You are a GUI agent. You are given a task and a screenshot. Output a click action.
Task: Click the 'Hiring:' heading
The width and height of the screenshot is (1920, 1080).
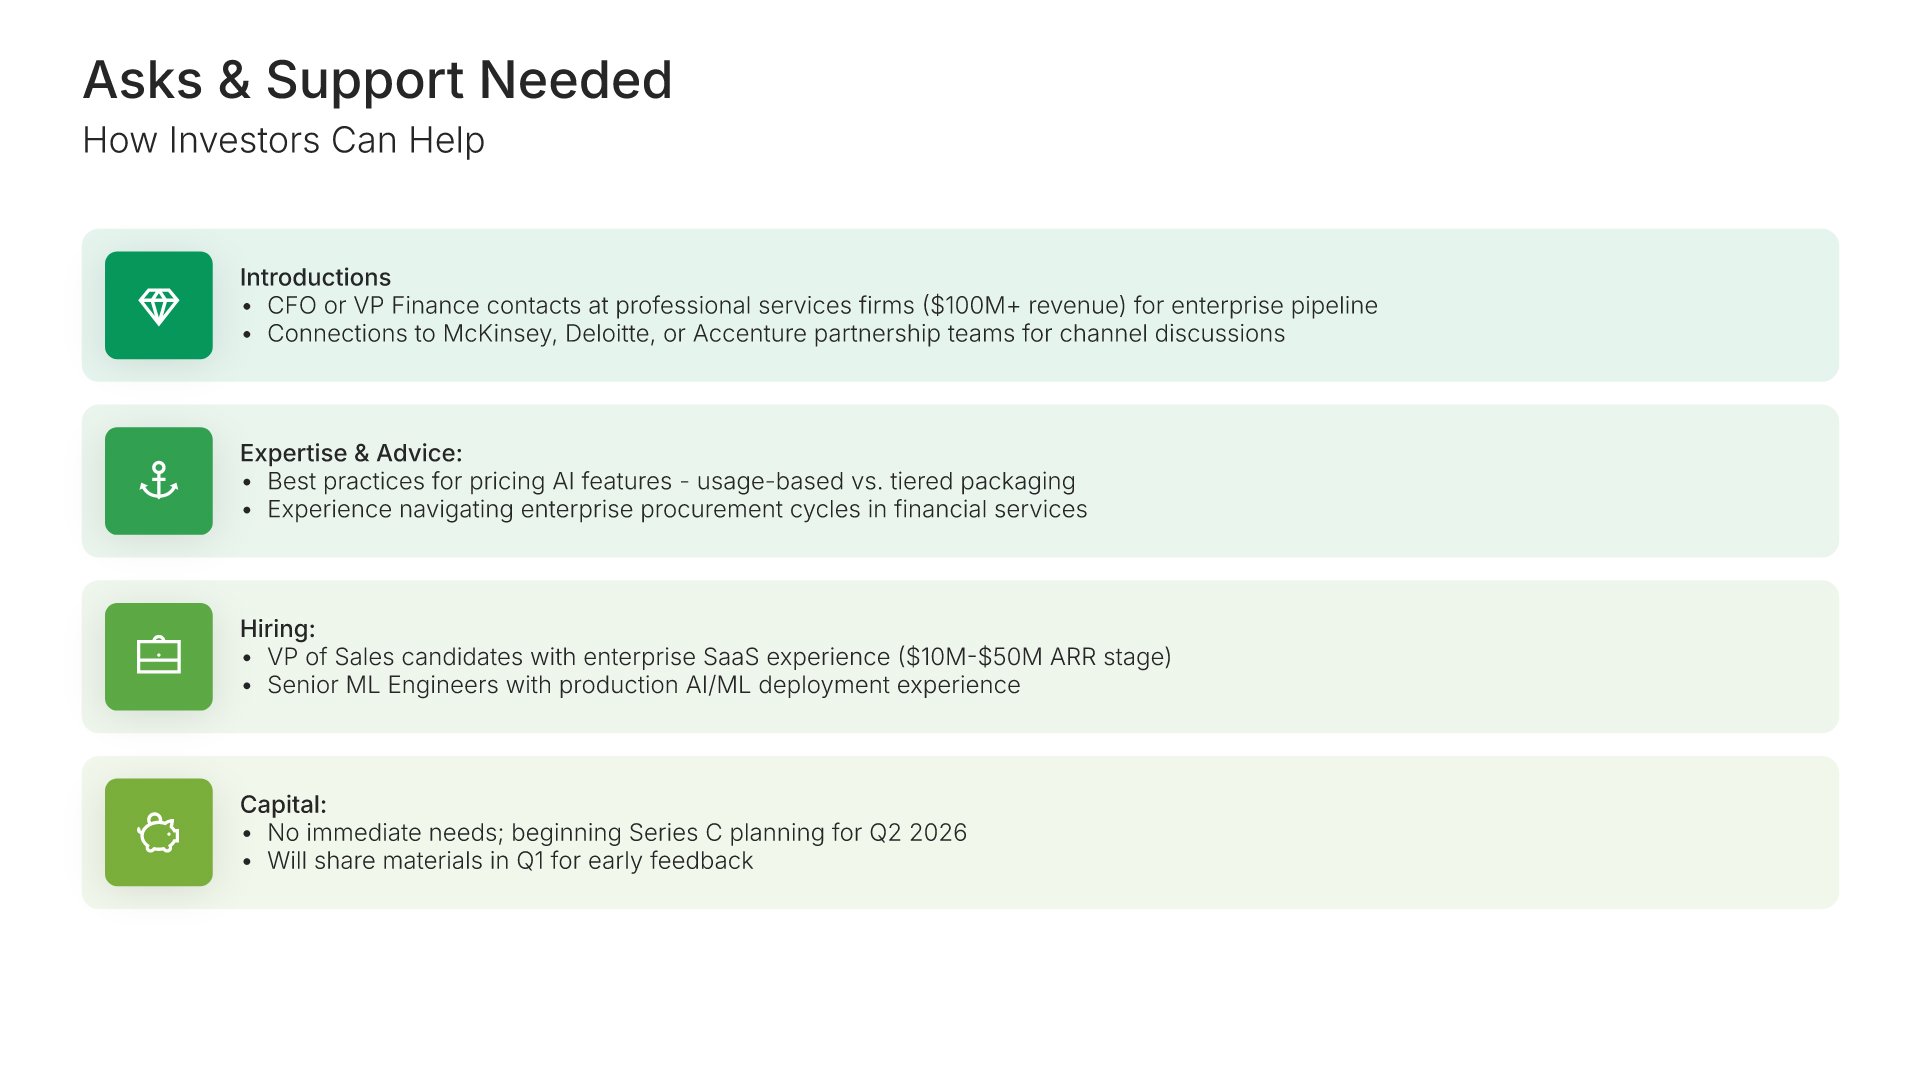click(x=277, y=629)
